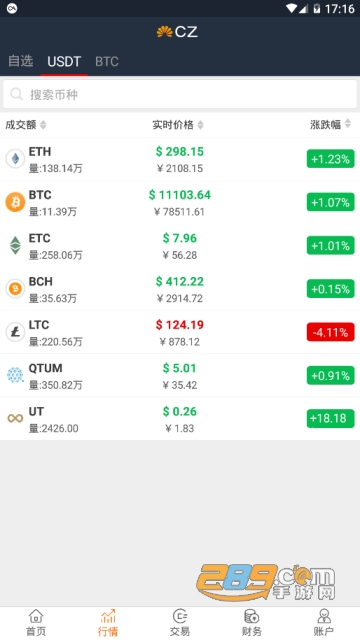Tap the Ethereum ETH coin icon
Viewport: 360px width, 640px height.
(x=15, y=159)
